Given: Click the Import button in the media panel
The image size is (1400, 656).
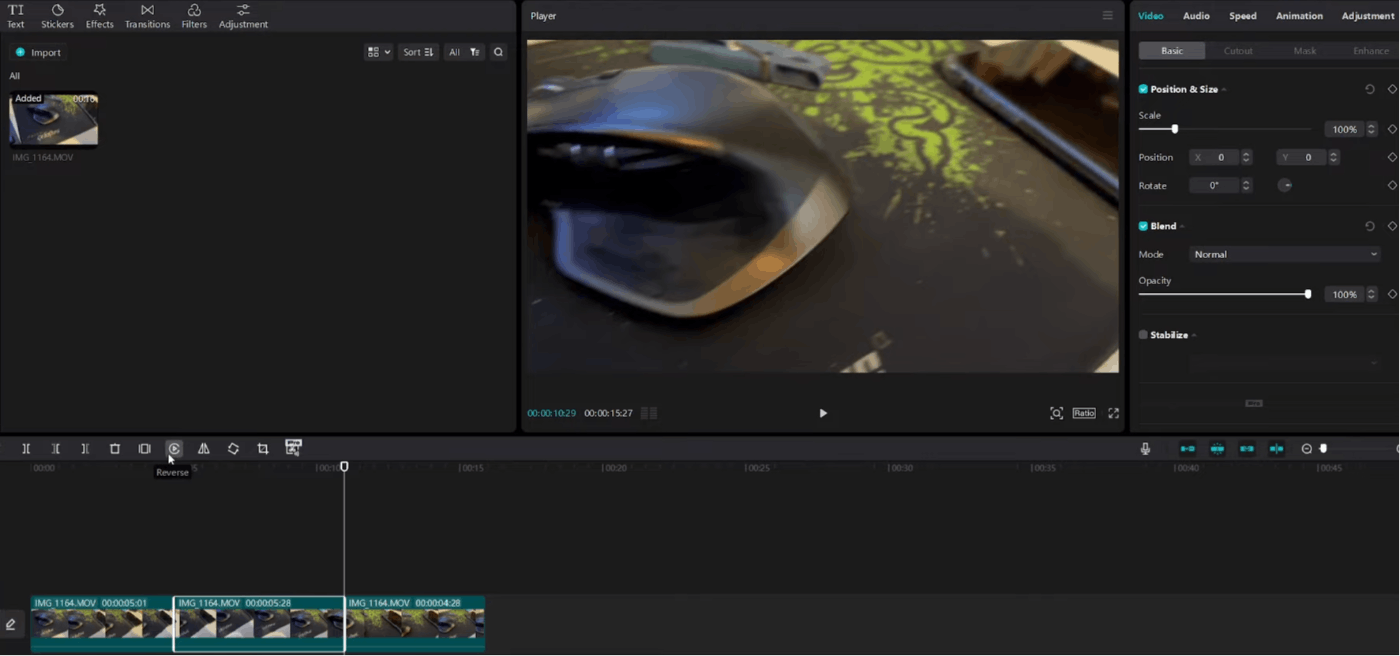Looking at the screenshot, I should [x=37, y=51].
